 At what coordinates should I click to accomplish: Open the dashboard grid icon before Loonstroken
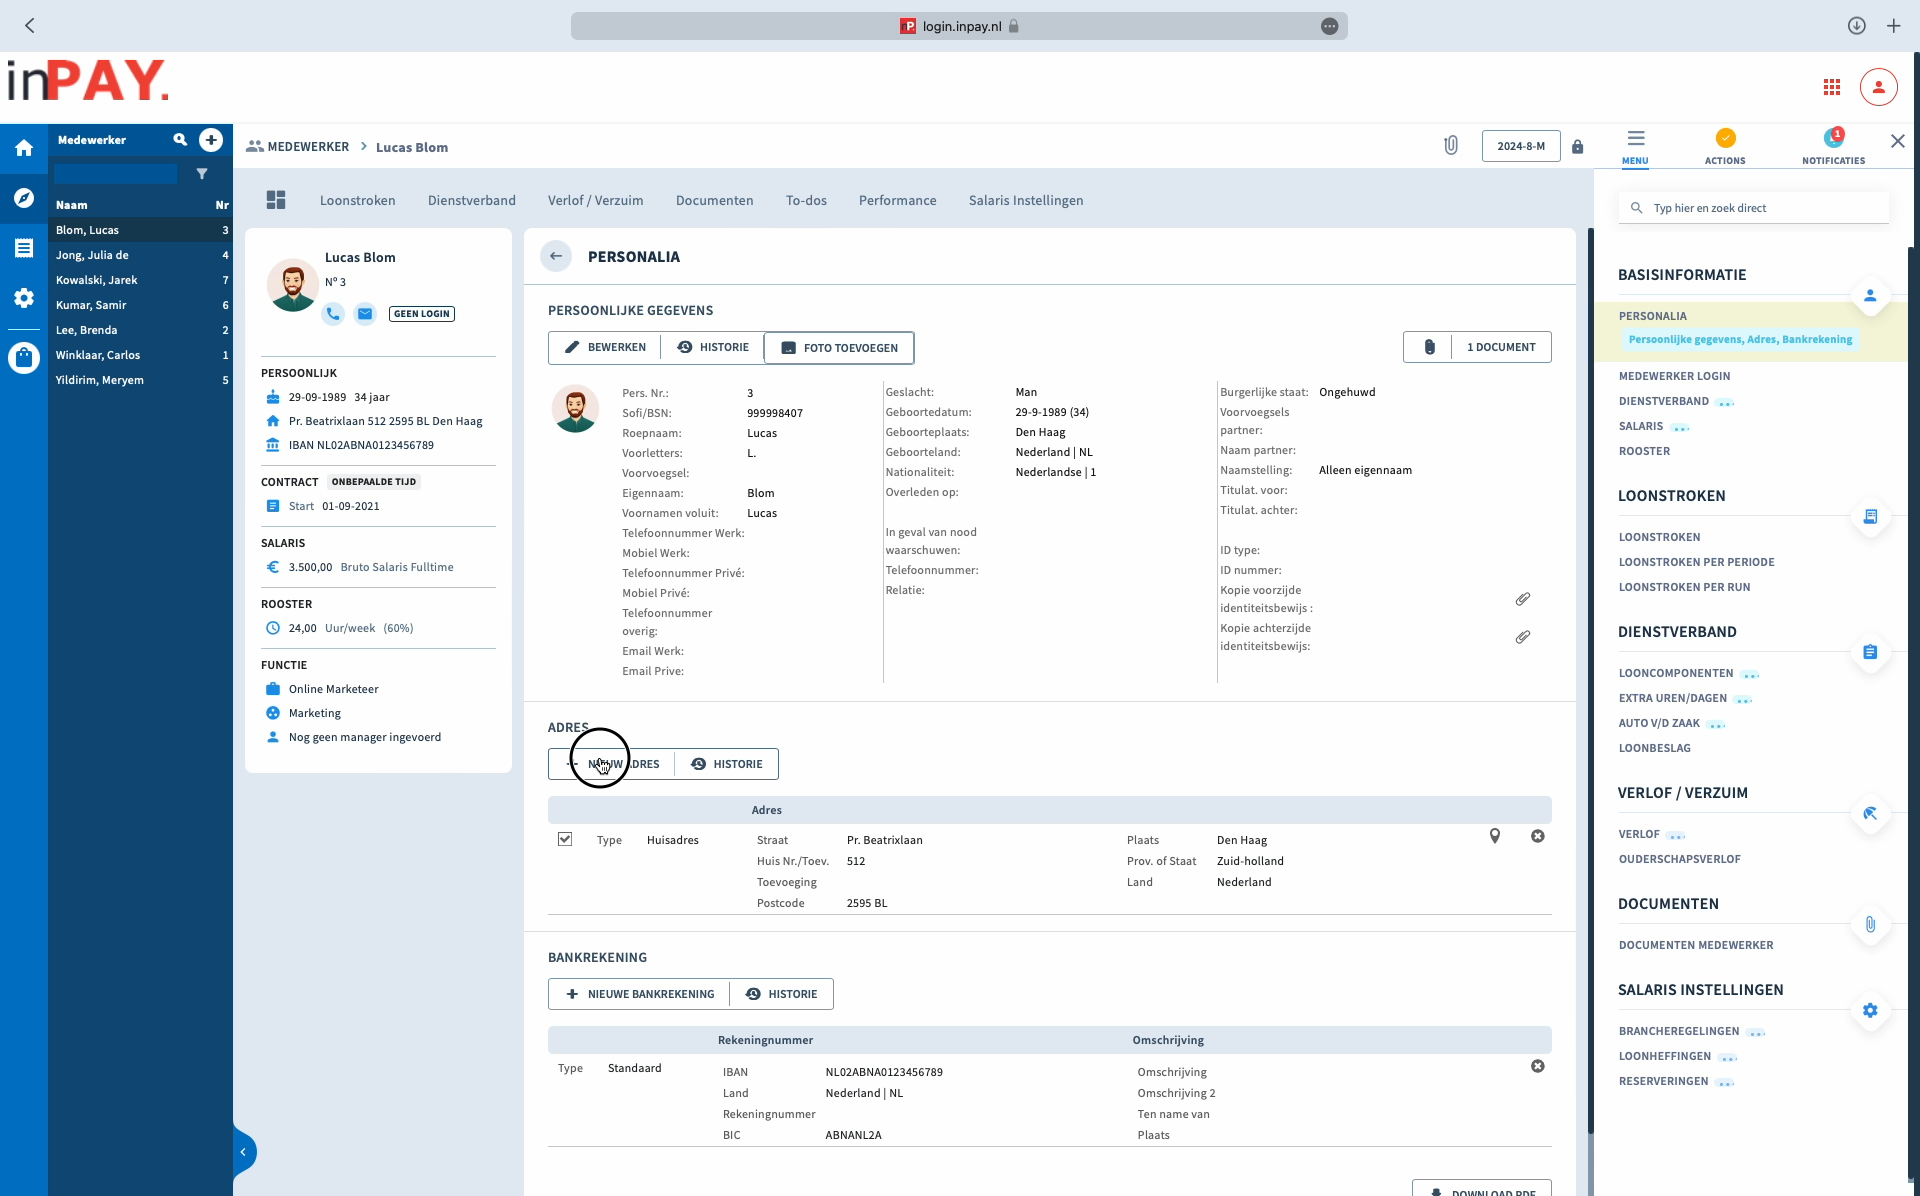pyautogui.click(x=276, y=200)
